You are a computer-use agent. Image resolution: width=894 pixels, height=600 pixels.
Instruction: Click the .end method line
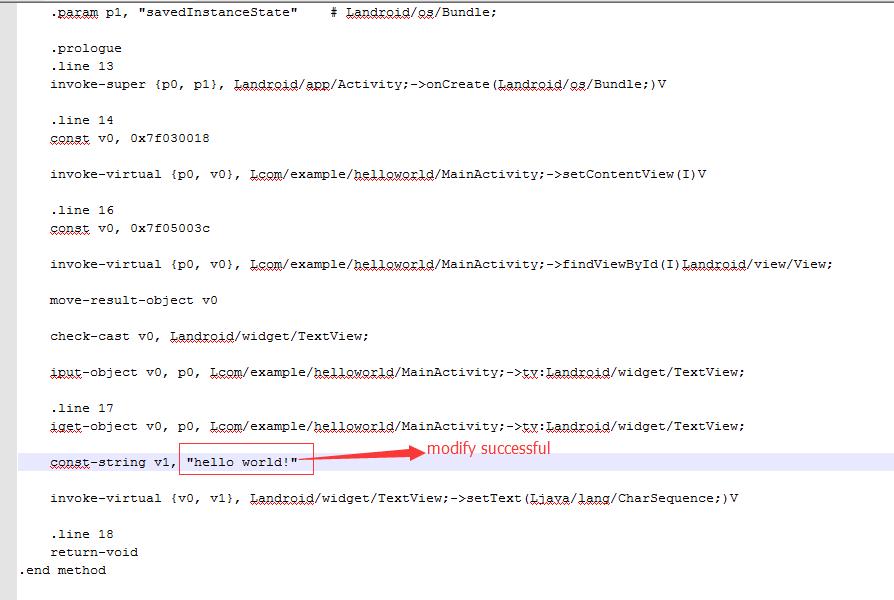coord(62,570)
